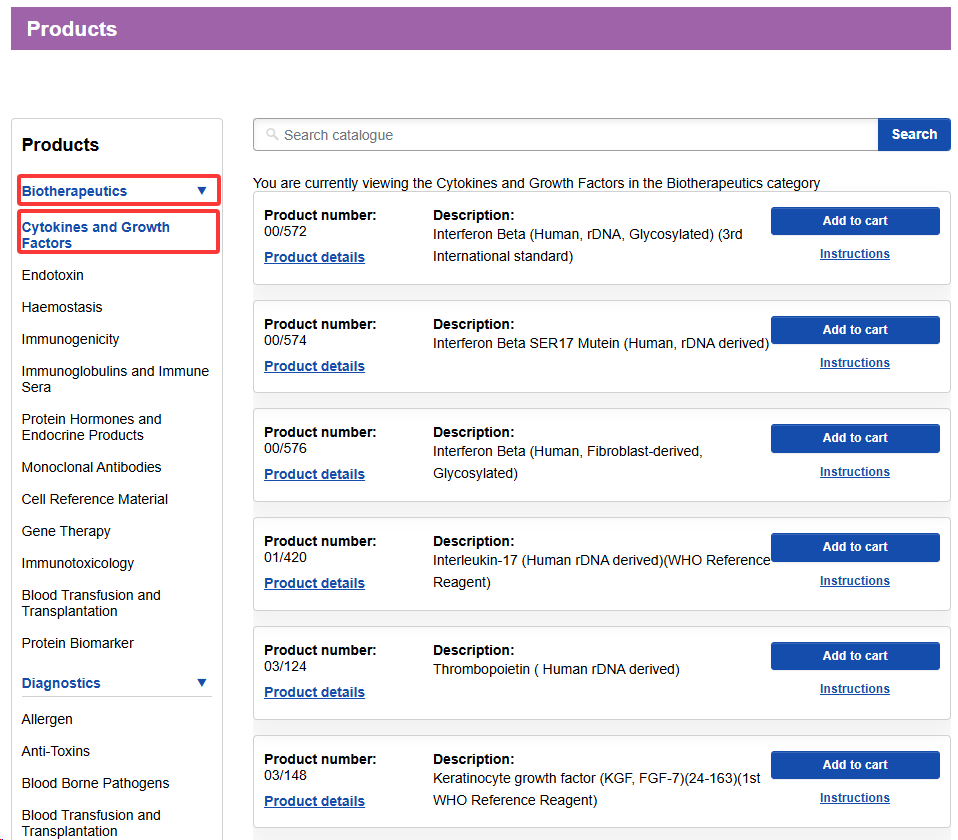Select Protein Biomarker in sidebar

78,643
